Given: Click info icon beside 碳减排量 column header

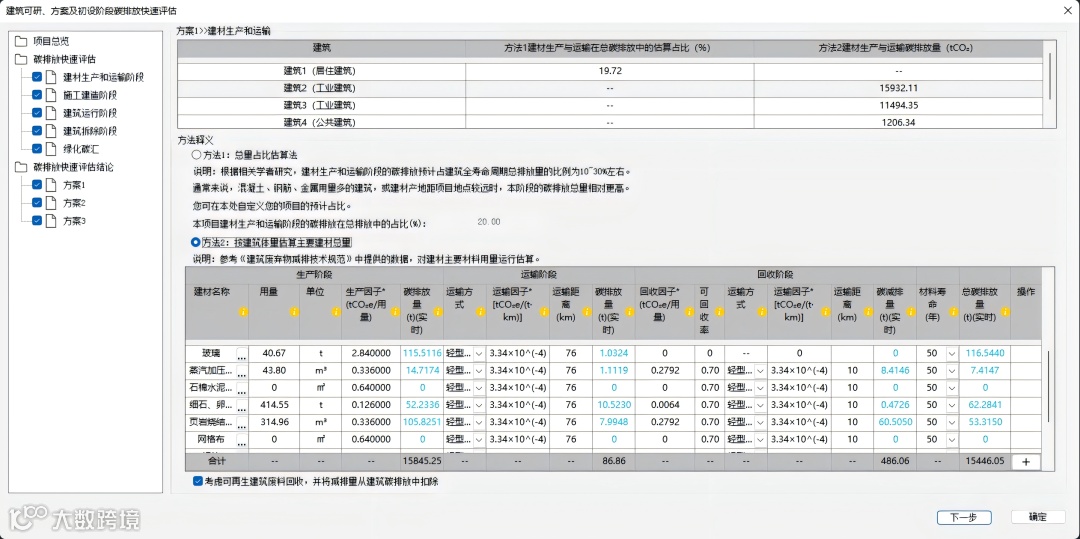Looking at the screenshot, I should [x=910, y=312].
